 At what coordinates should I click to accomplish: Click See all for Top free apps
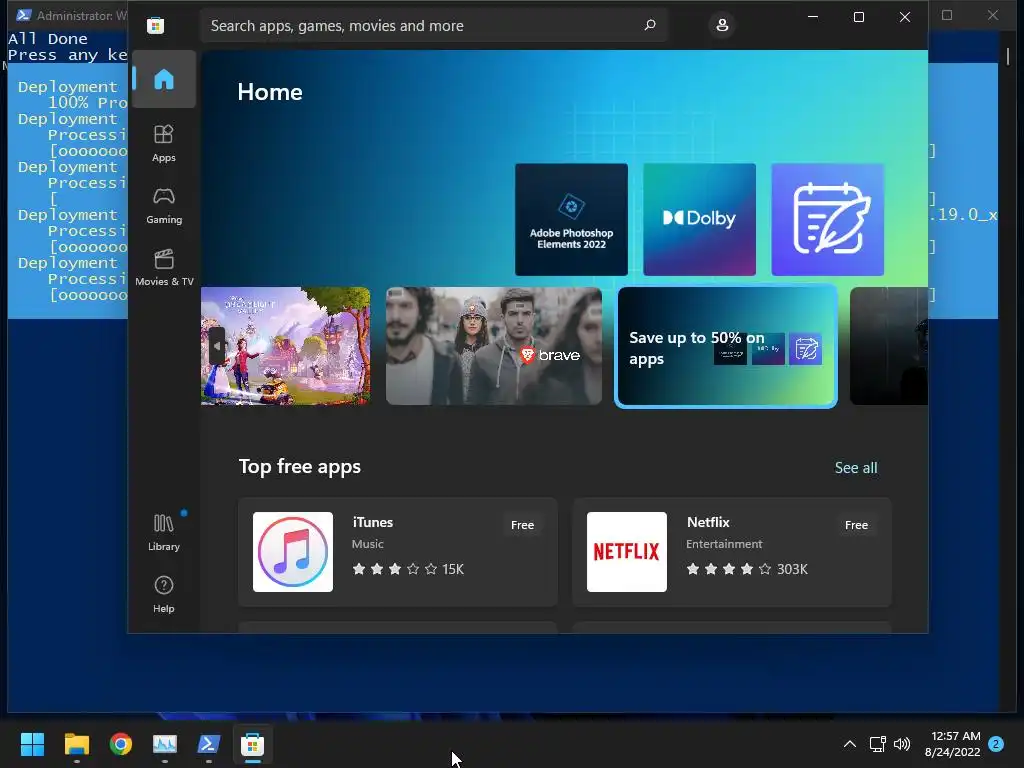[856, 468]
